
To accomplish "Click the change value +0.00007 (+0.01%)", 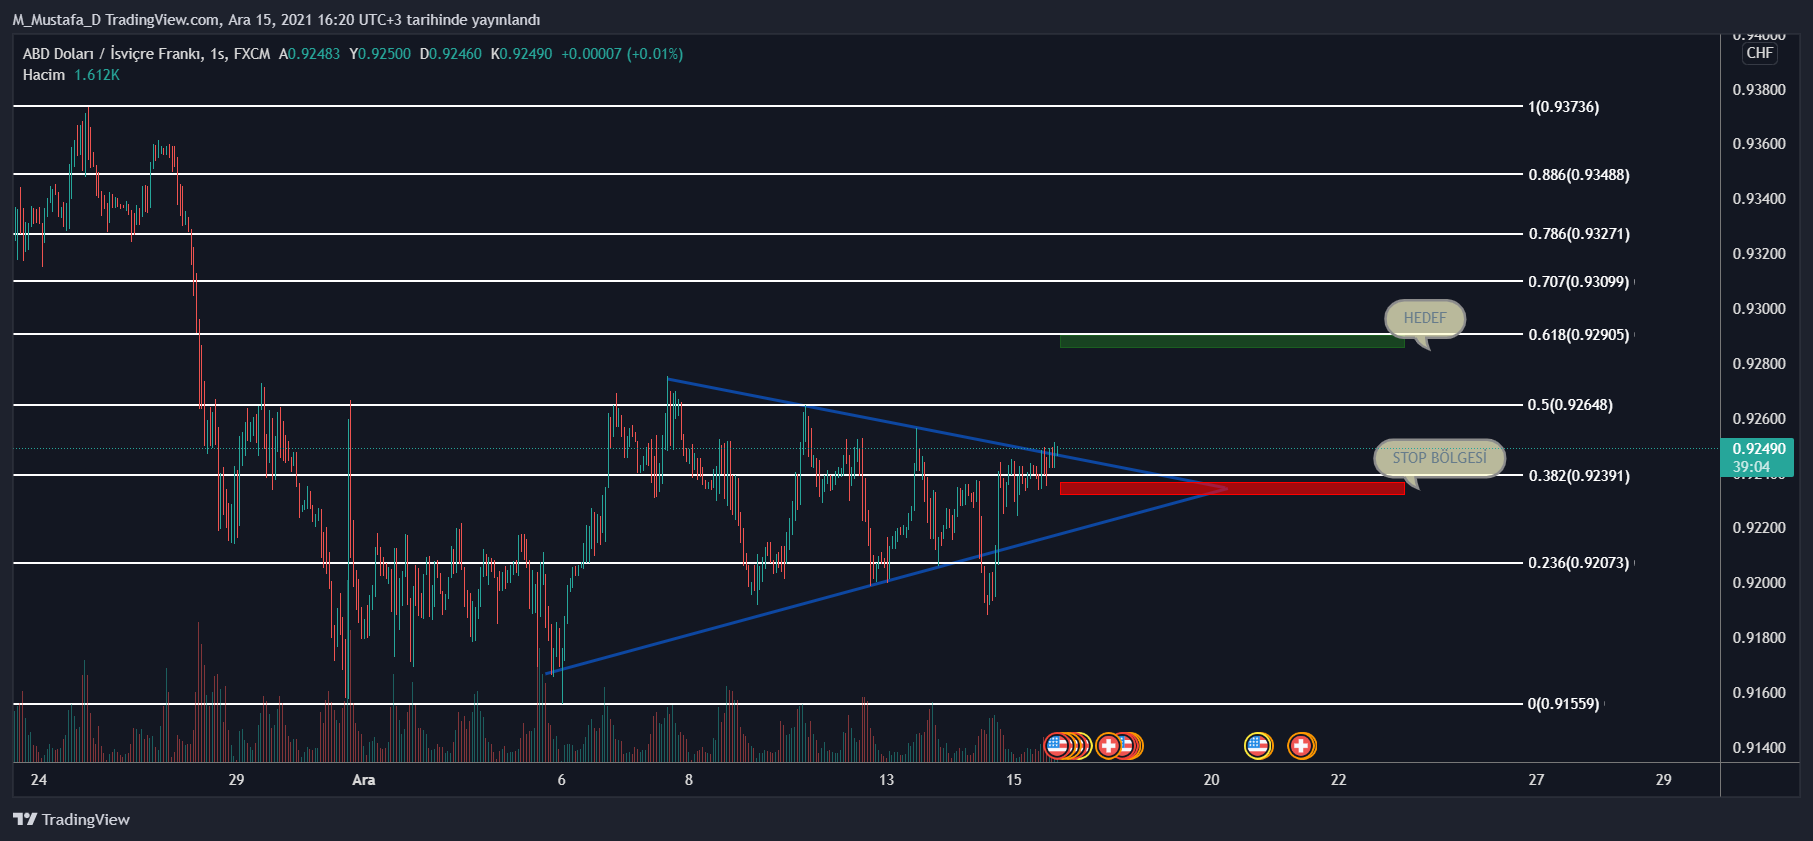I will pyautogui.click(x=622, y=54).
